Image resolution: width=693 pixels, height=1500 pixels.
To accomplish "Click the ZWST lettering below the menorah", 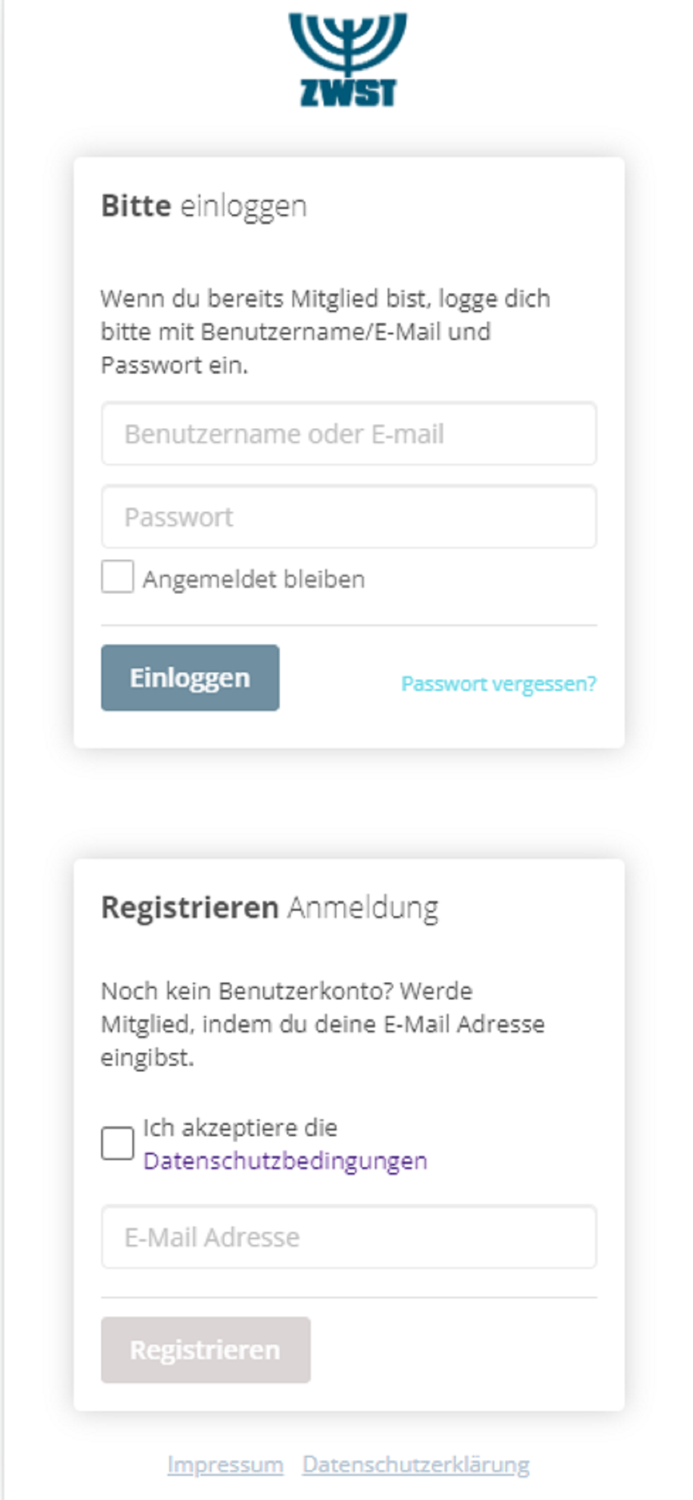I will pos(348,93).
